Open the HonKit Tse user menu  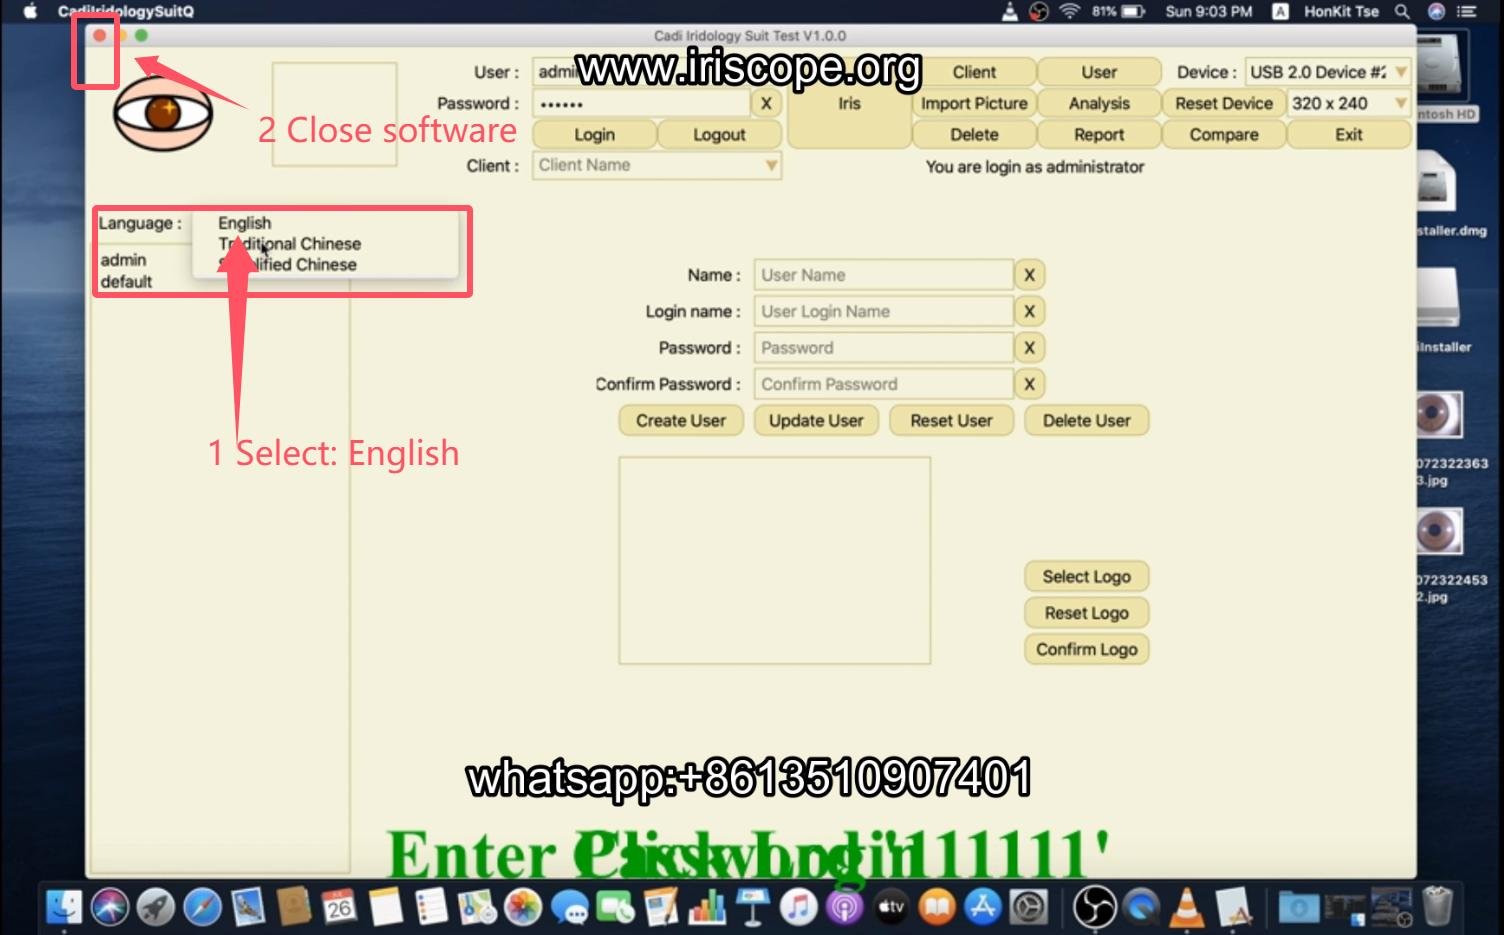point(1341,12)
